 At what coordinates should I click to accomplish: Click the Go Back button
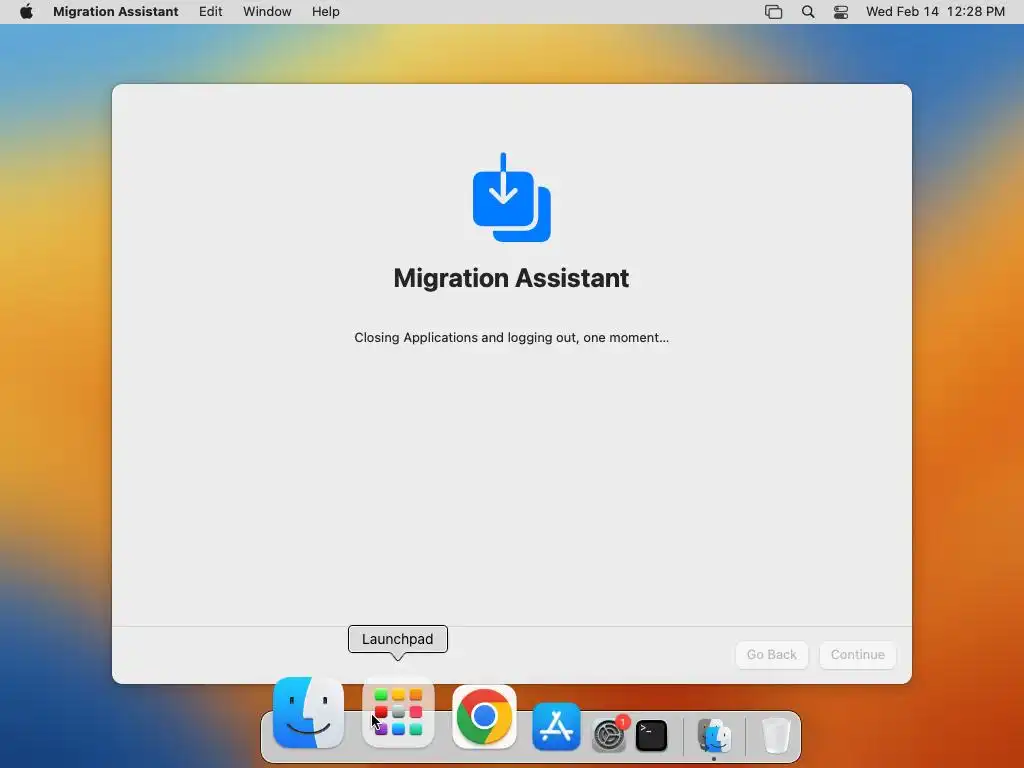tap(772, 654)
